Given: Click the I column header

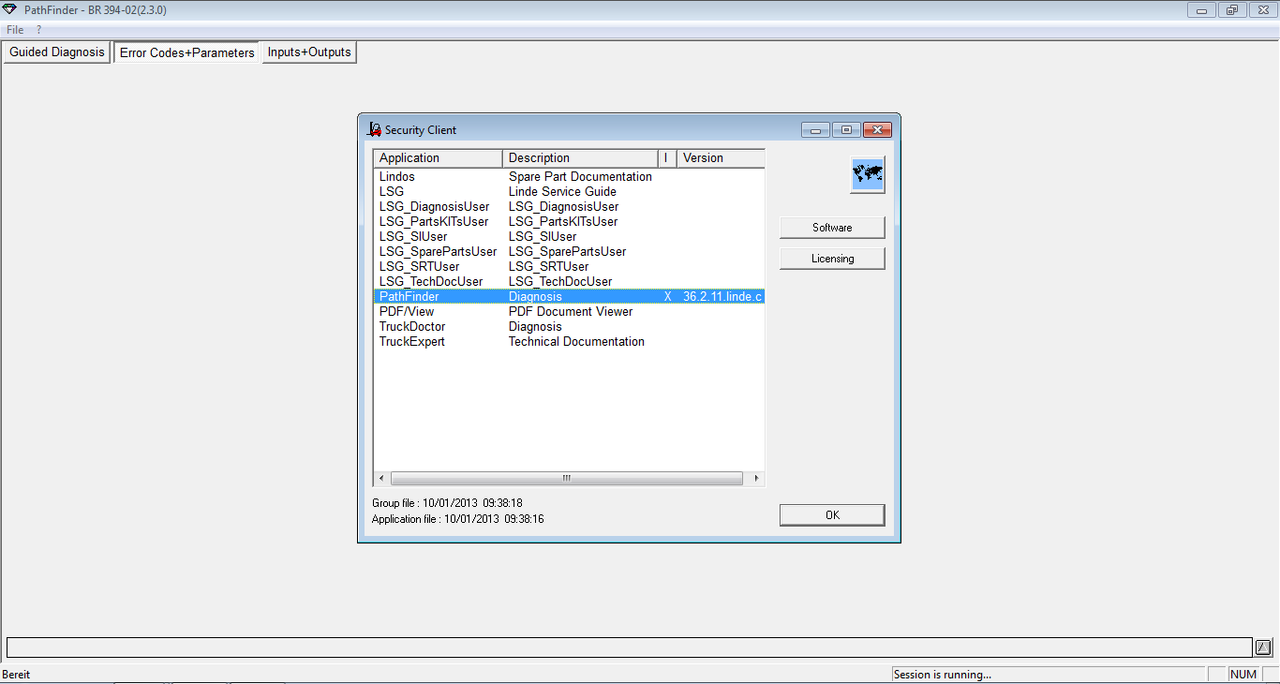Looking at the screenshot, I should pos(667,158).
